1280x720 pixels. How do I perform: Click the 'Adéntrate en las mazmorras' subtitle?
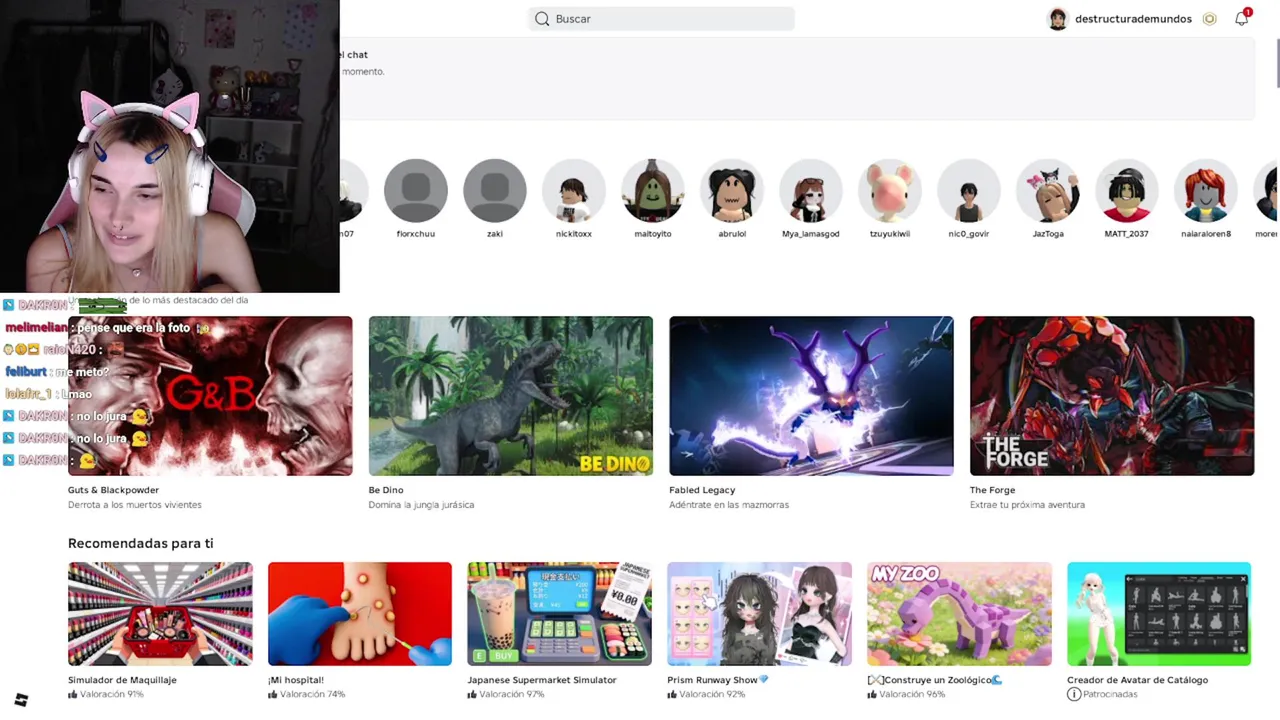point(729,505)
